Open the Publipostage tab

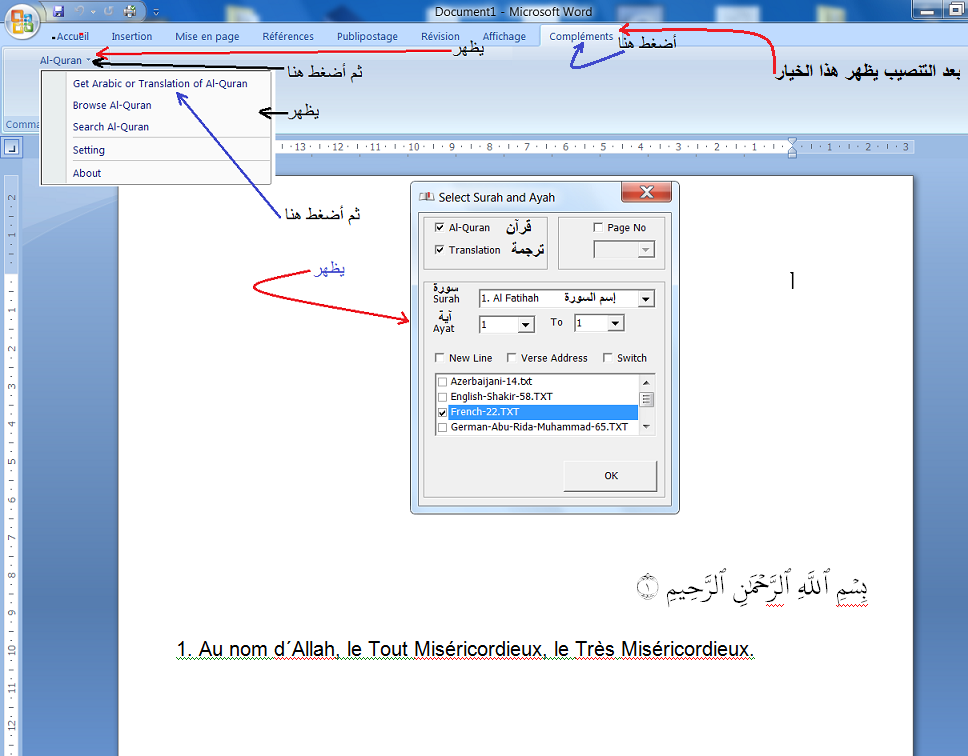click(x=367, y=36)
